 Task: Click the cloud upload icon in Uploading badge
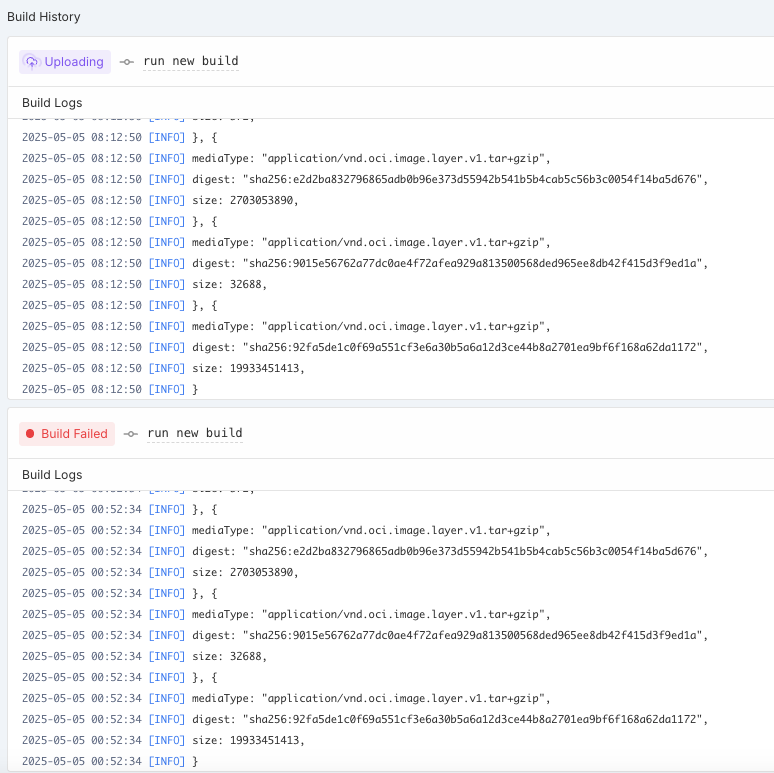[x=32, y=62]
